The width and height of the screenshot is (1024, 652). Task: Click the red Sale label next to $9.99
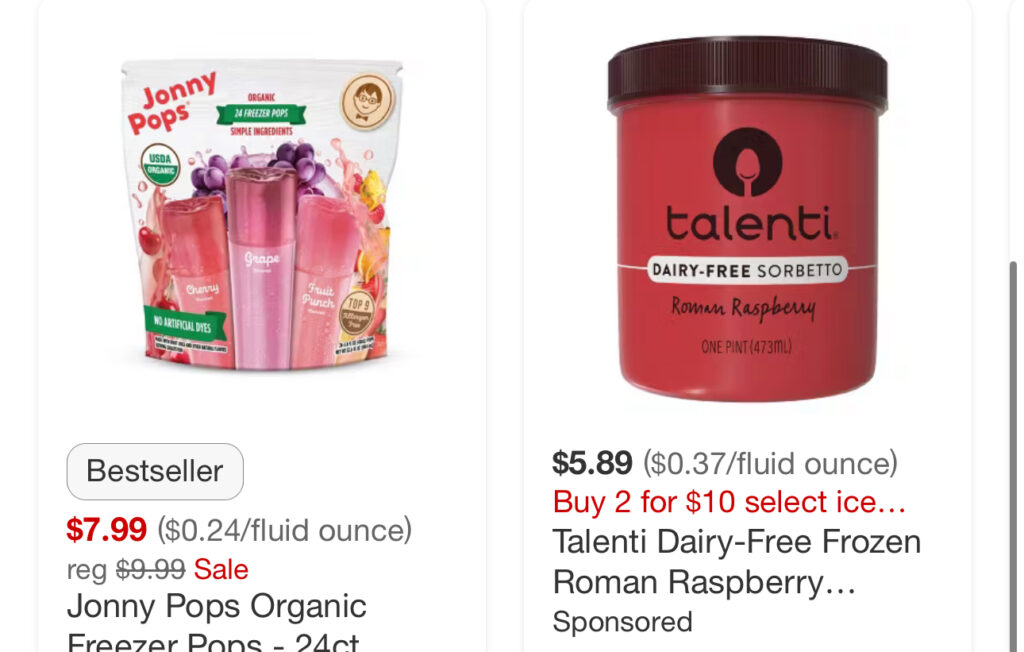click(x=221, y=569)
